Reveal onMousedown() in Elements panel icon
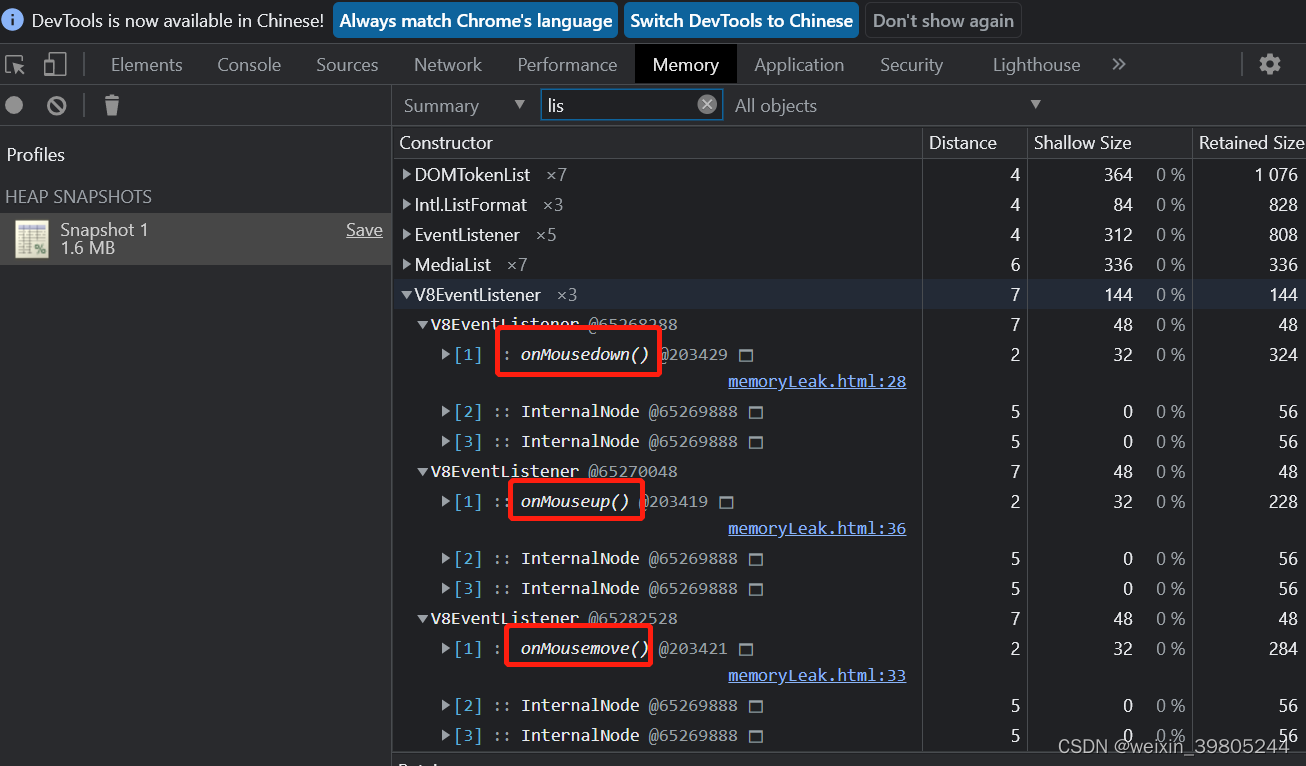Viewport: 1306px width, 766px height. pos(745,355)
